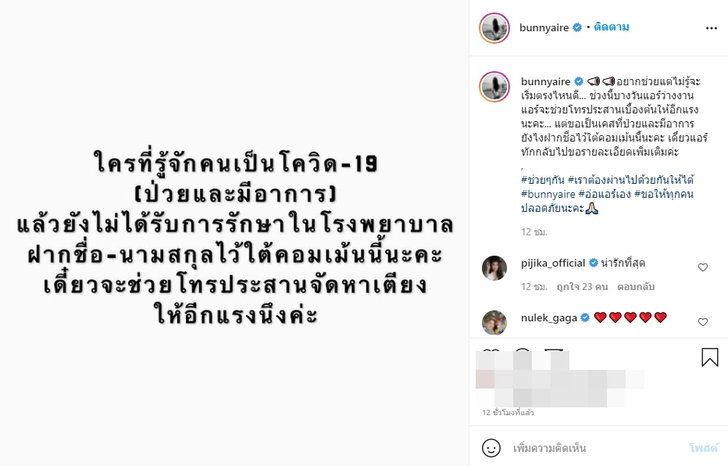The height and width of the screenshot is (466, 728).
Task: Click bunnyaire username in the header
Action: click(544, 27)
